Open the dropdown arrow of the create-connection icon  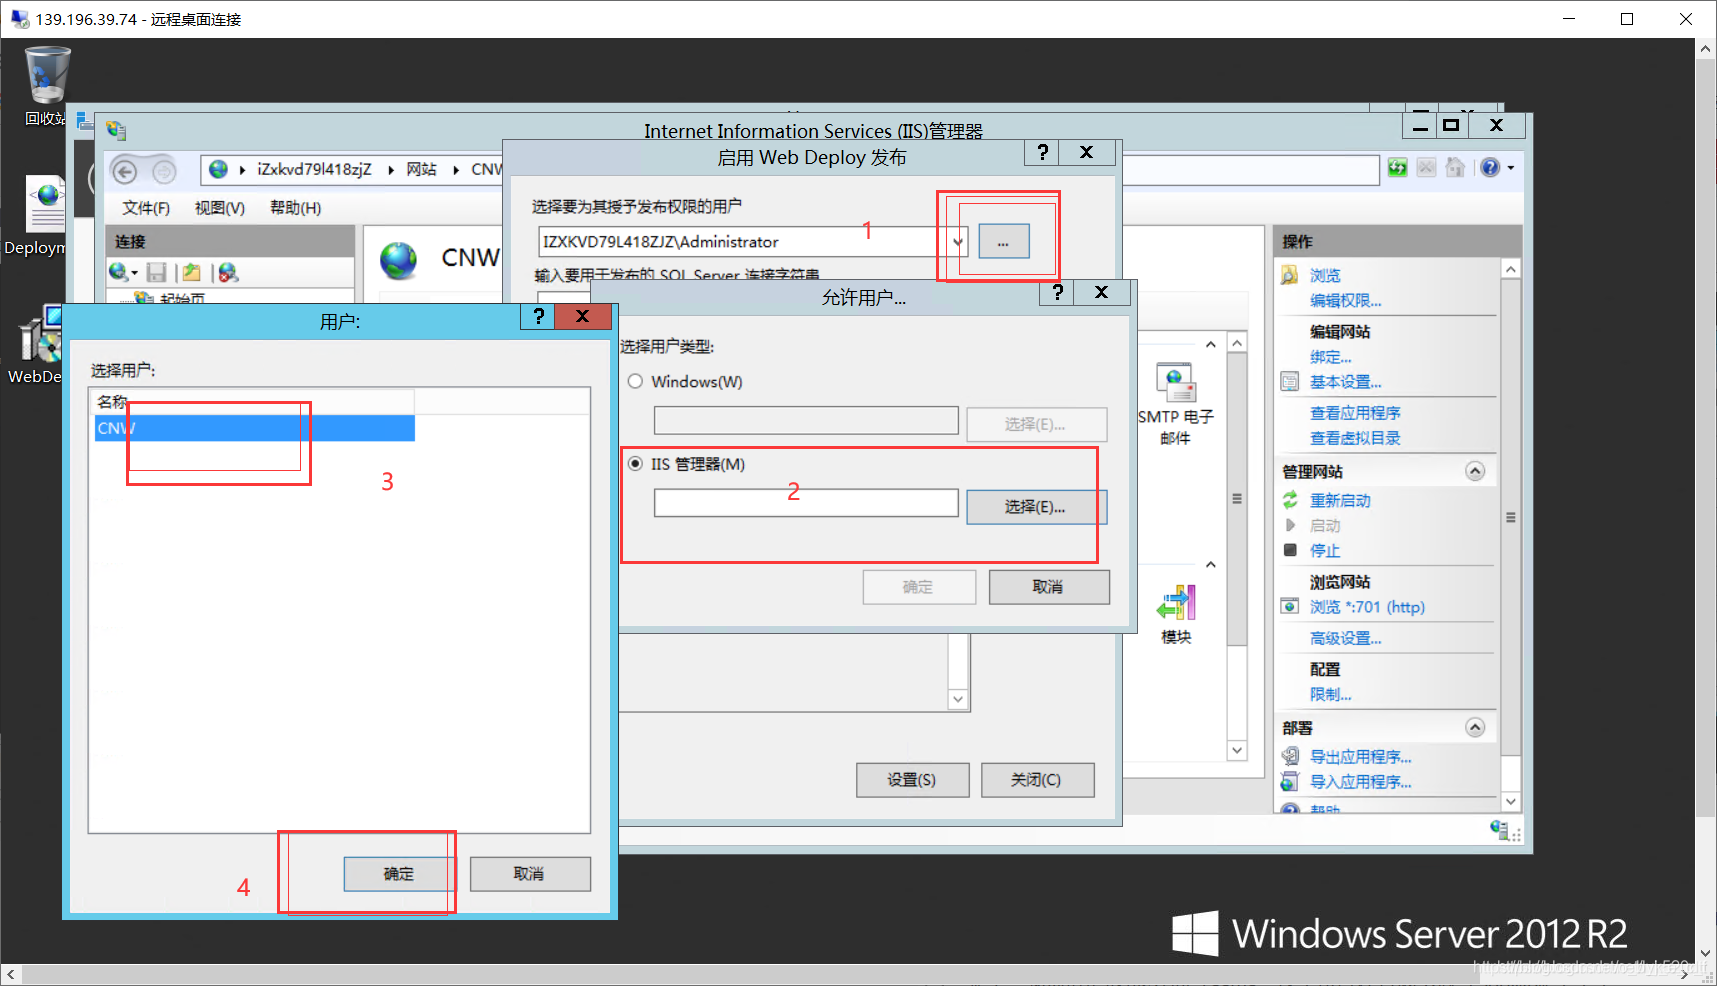(134, 273)
